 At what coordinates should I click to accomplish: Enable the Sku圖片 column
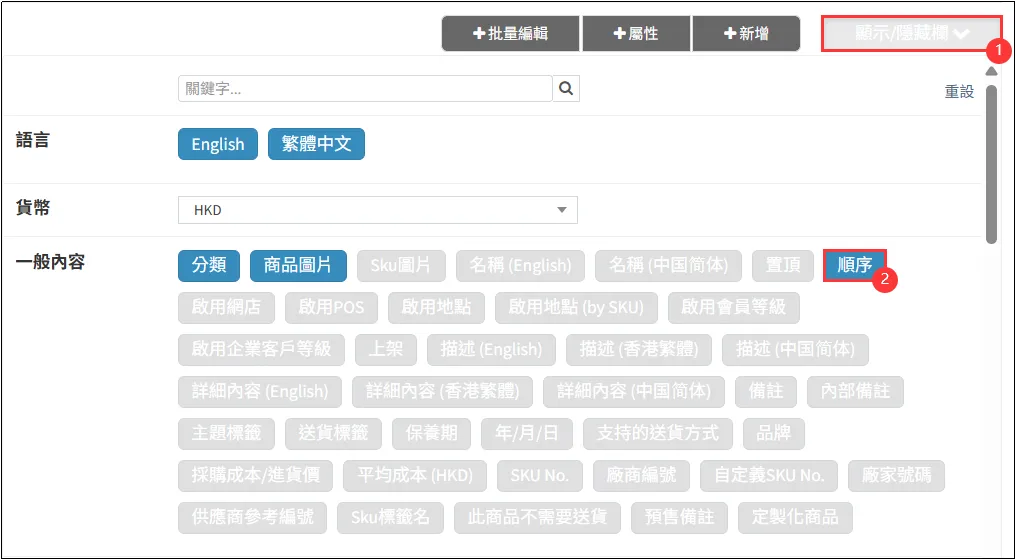(401, 265)
